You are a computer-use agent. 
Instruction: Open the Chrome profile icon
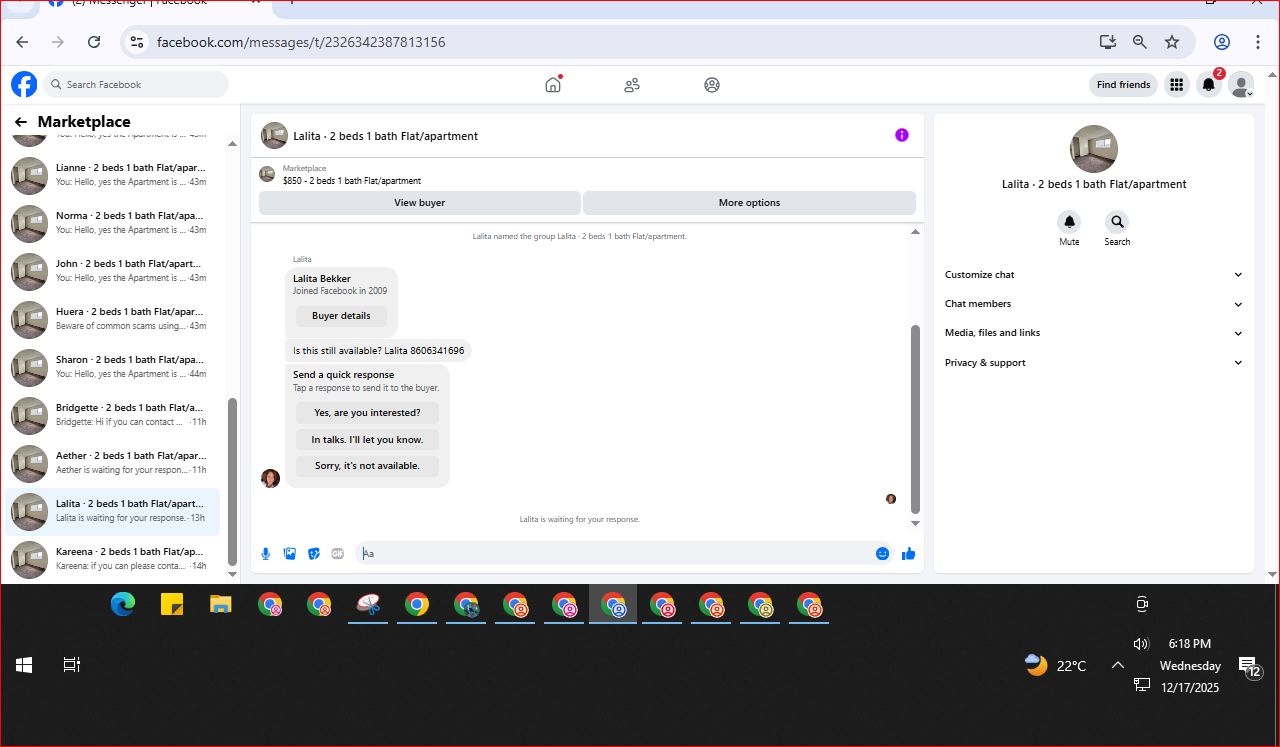point(1222,42)
